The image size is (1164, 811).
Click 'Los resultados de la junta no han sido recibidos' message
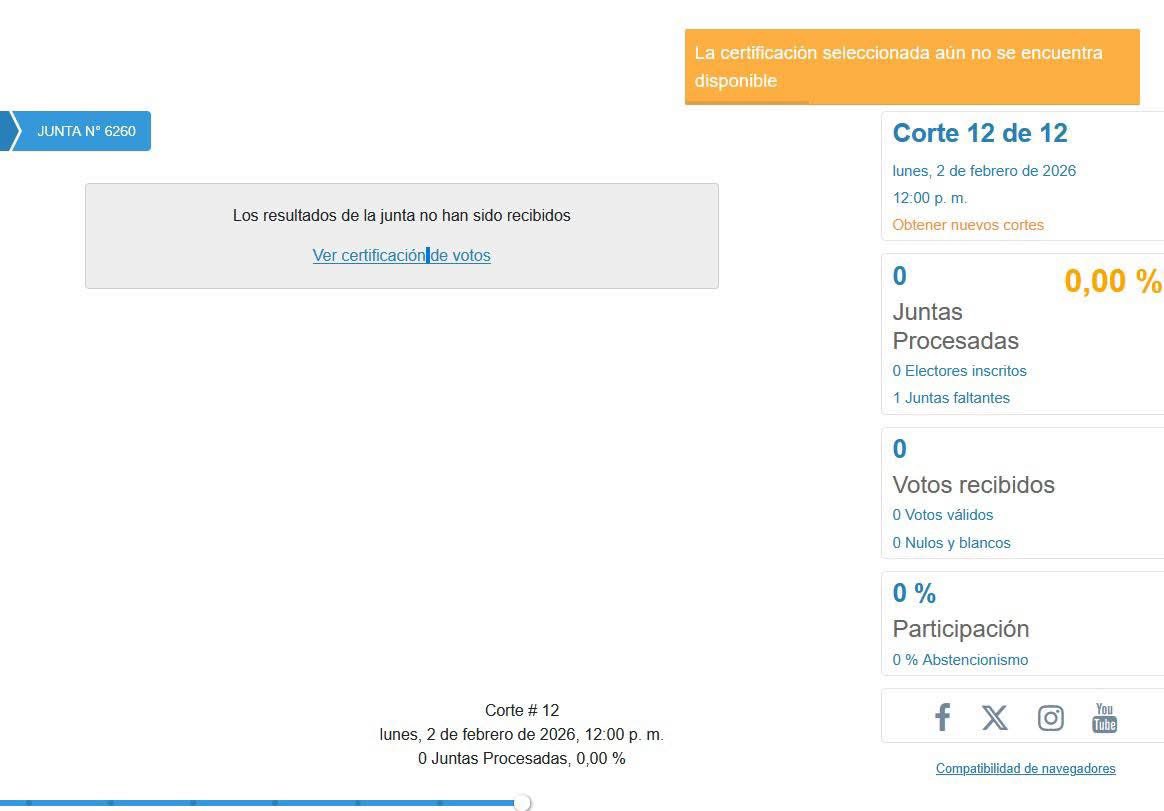pos(402,215)
